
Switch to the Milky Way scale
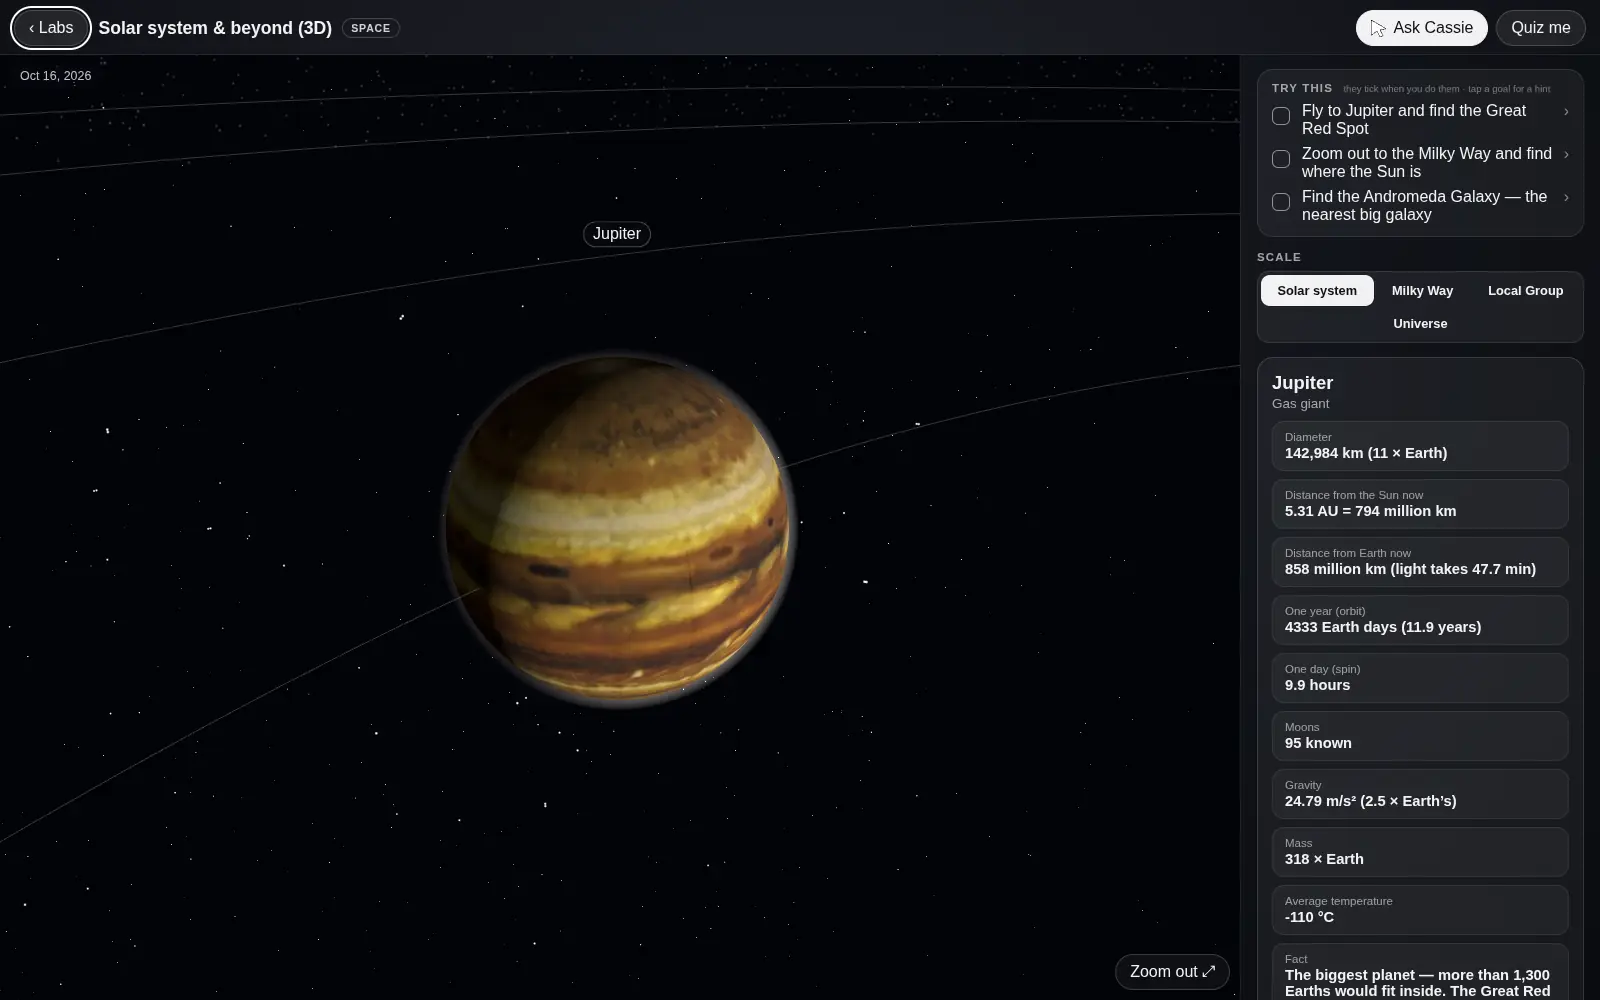pos(1422,291)
